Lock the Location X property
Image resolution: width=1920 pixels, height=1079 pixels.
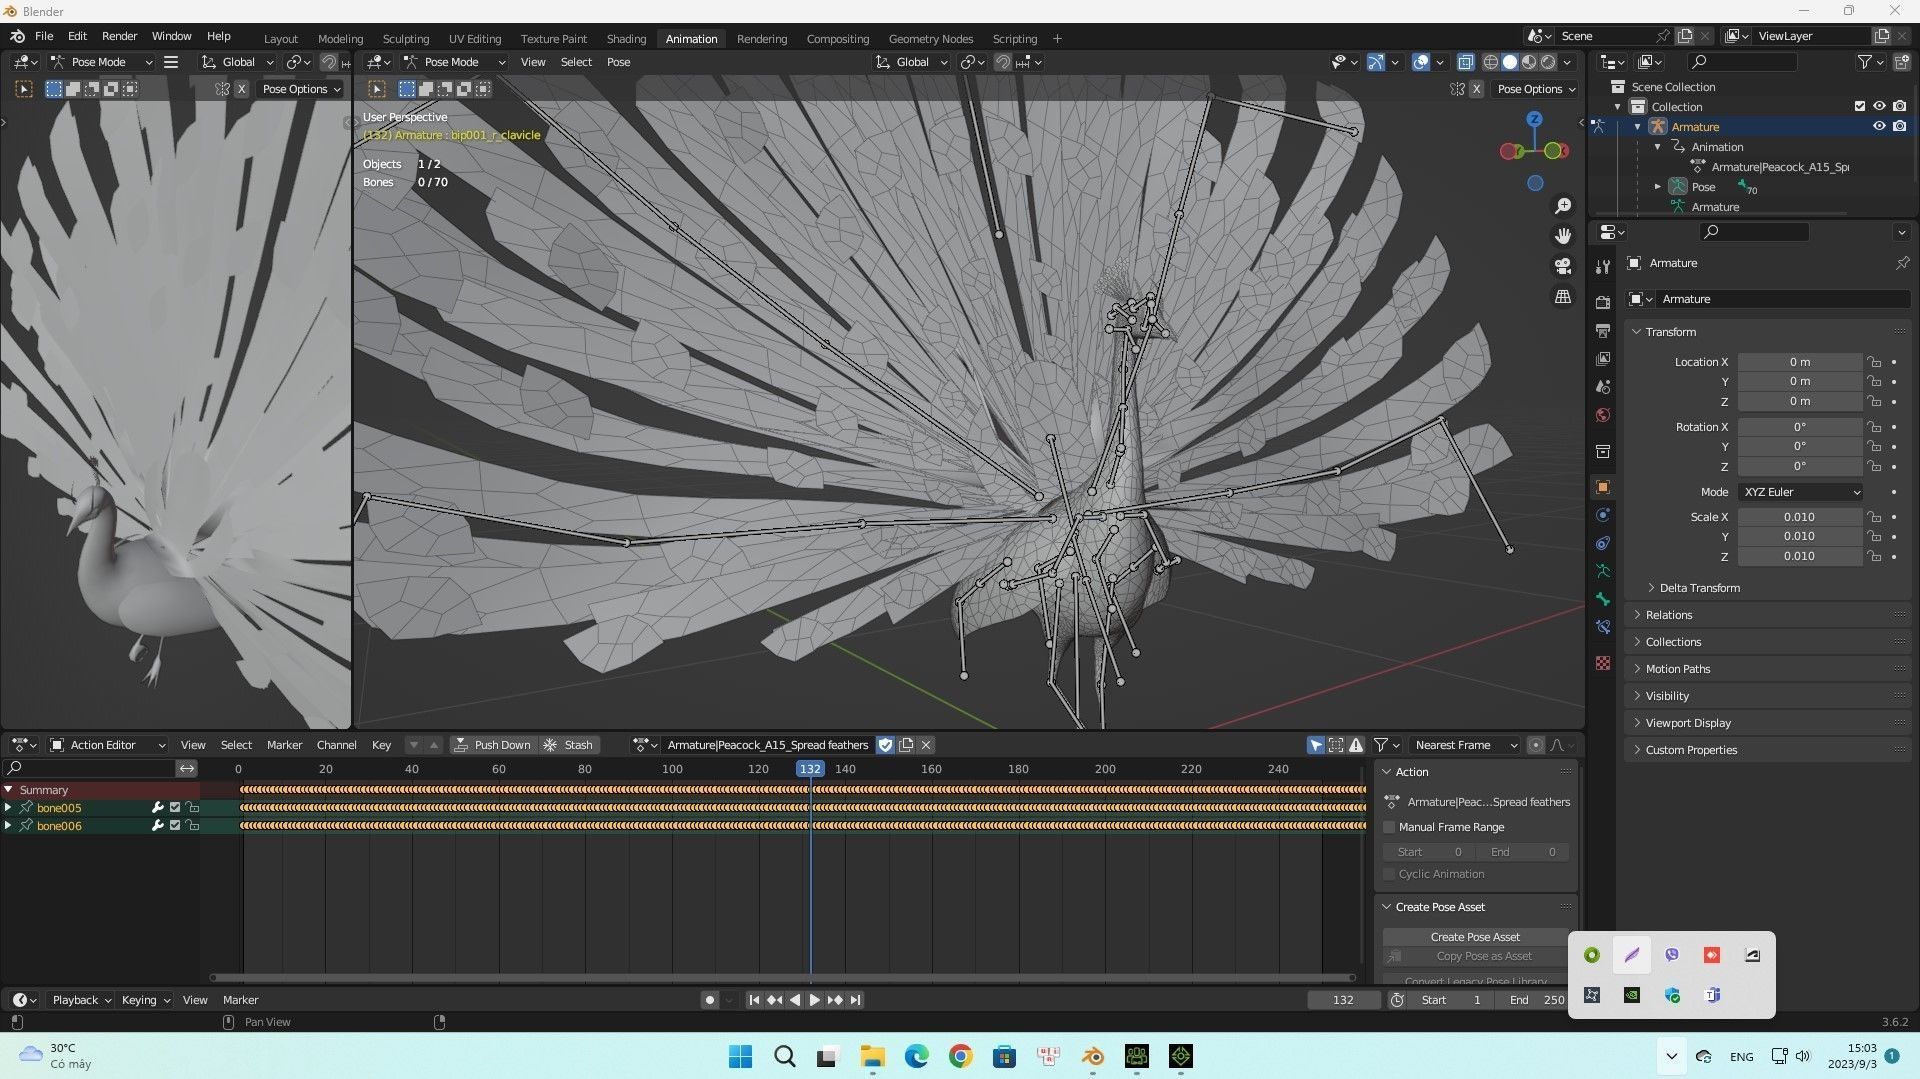(x=1875, y=362)
